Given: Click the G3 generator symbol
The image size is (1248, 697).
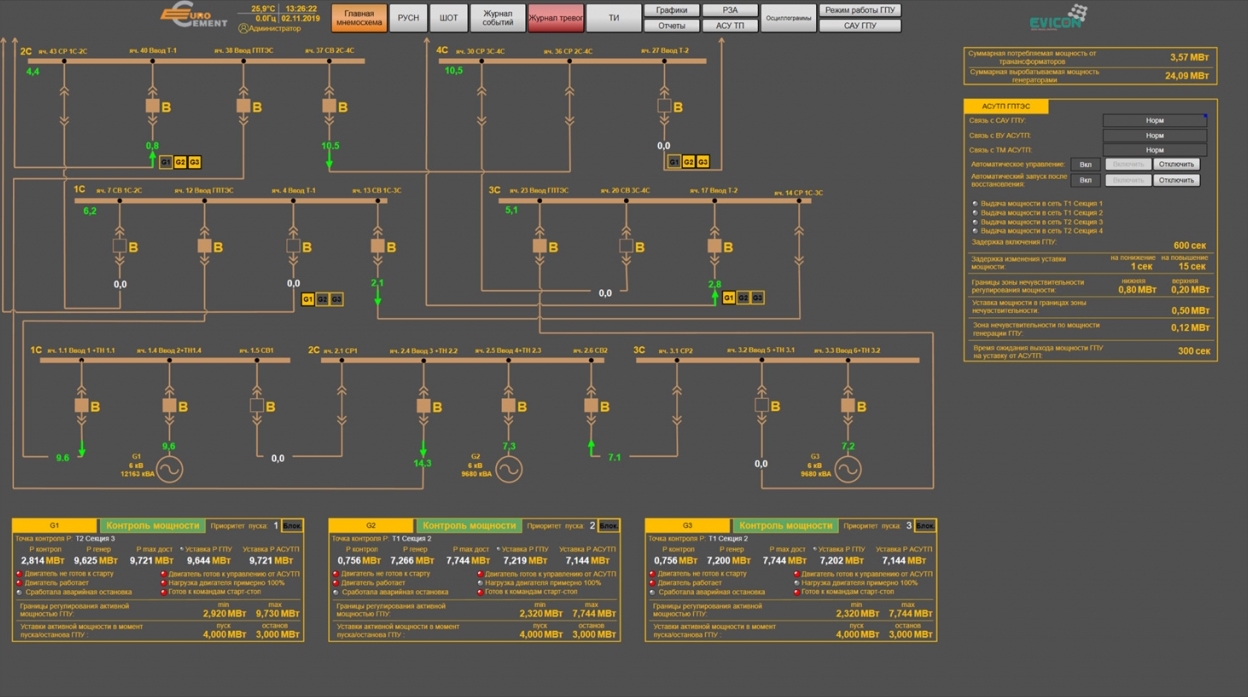Looking at the screenshot, I should 848,468.
